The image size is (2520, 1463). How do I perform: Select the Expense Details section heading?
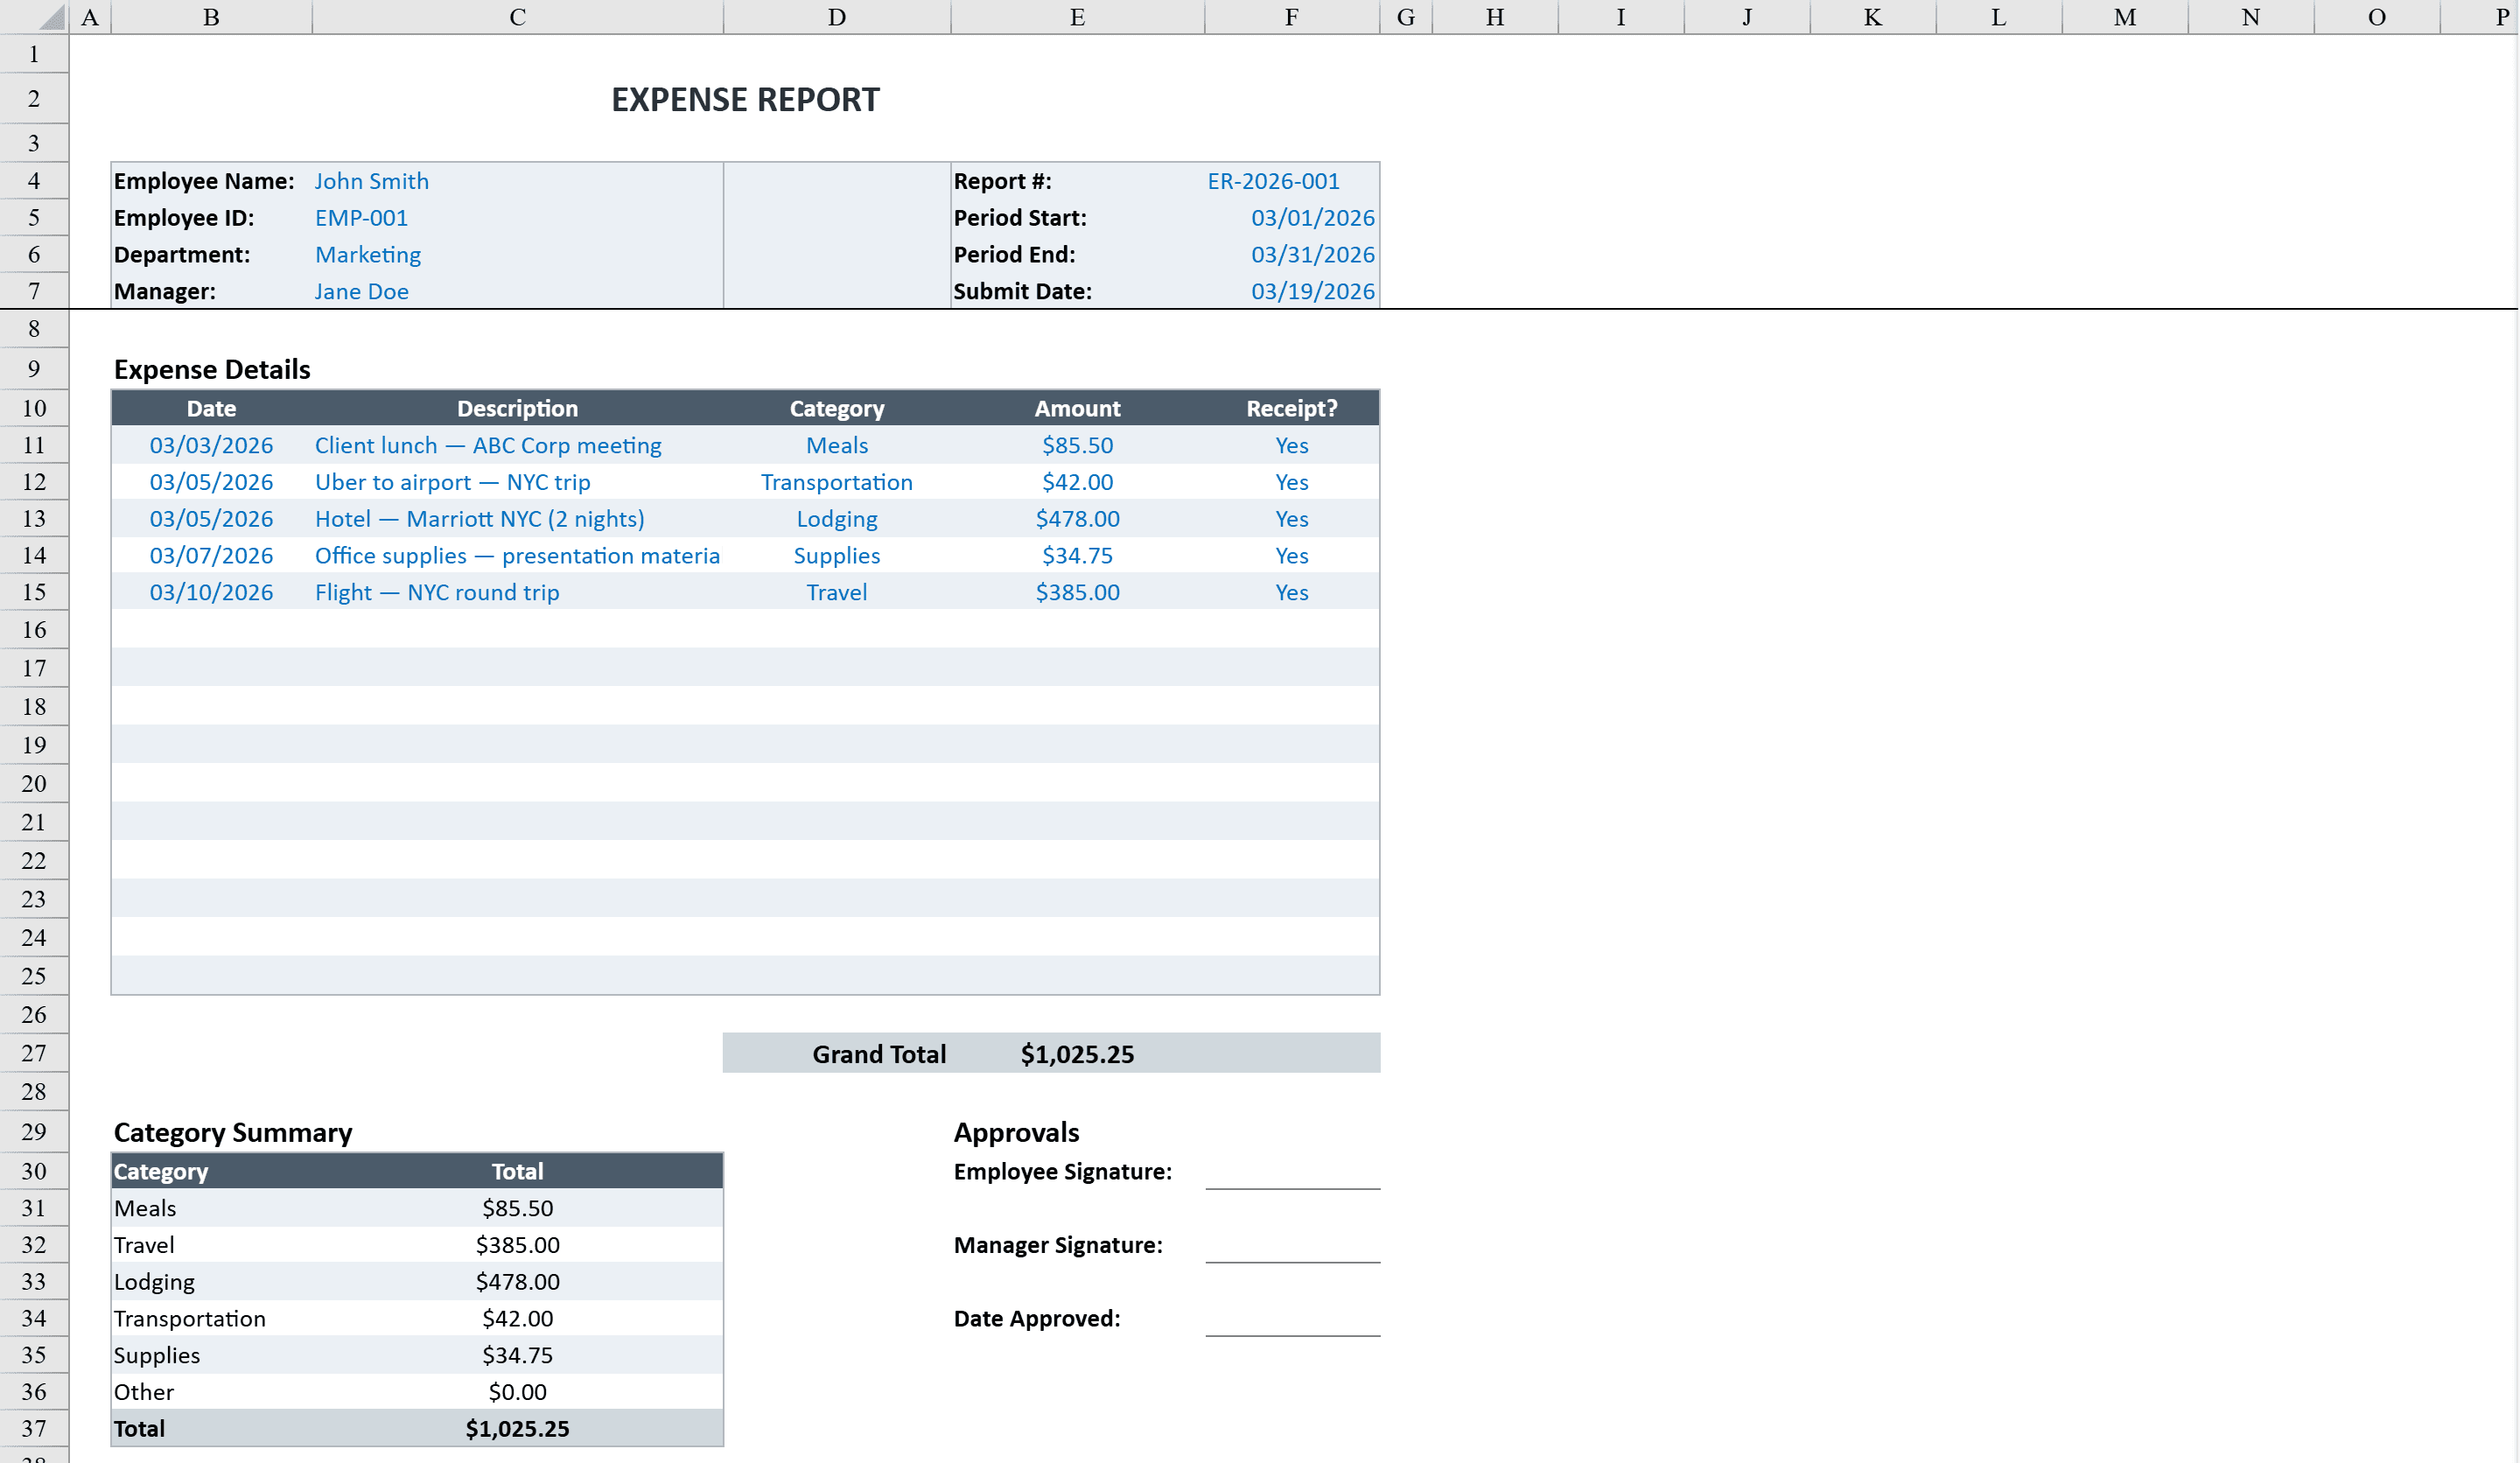coord(211,368)
